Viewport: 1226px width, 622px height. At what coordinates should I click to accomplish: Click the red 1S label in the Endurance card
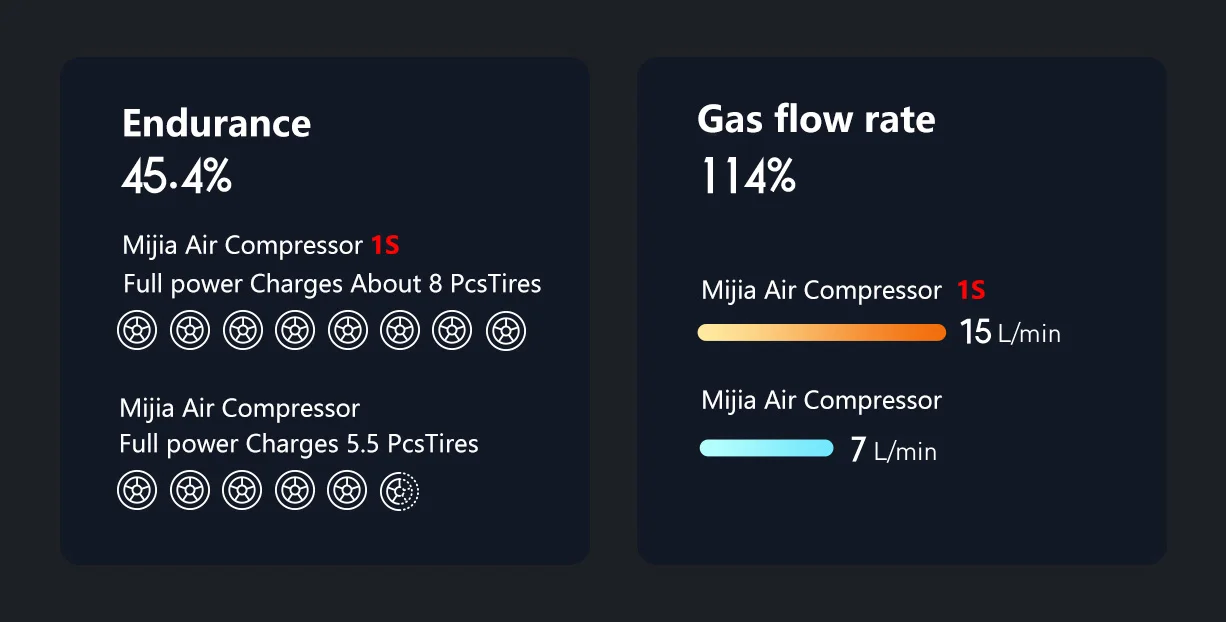pos(385,245)
